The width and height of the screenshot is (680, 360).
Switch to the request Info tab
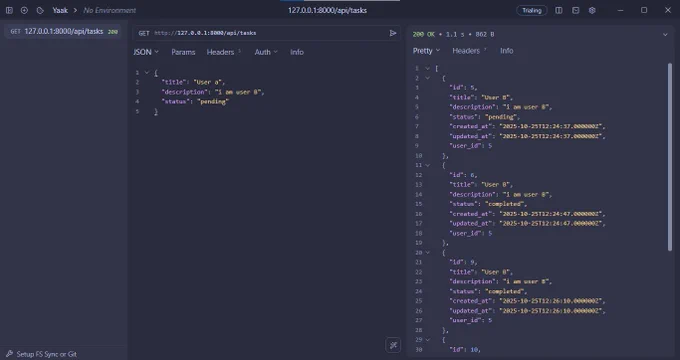(x=297, y=52)
